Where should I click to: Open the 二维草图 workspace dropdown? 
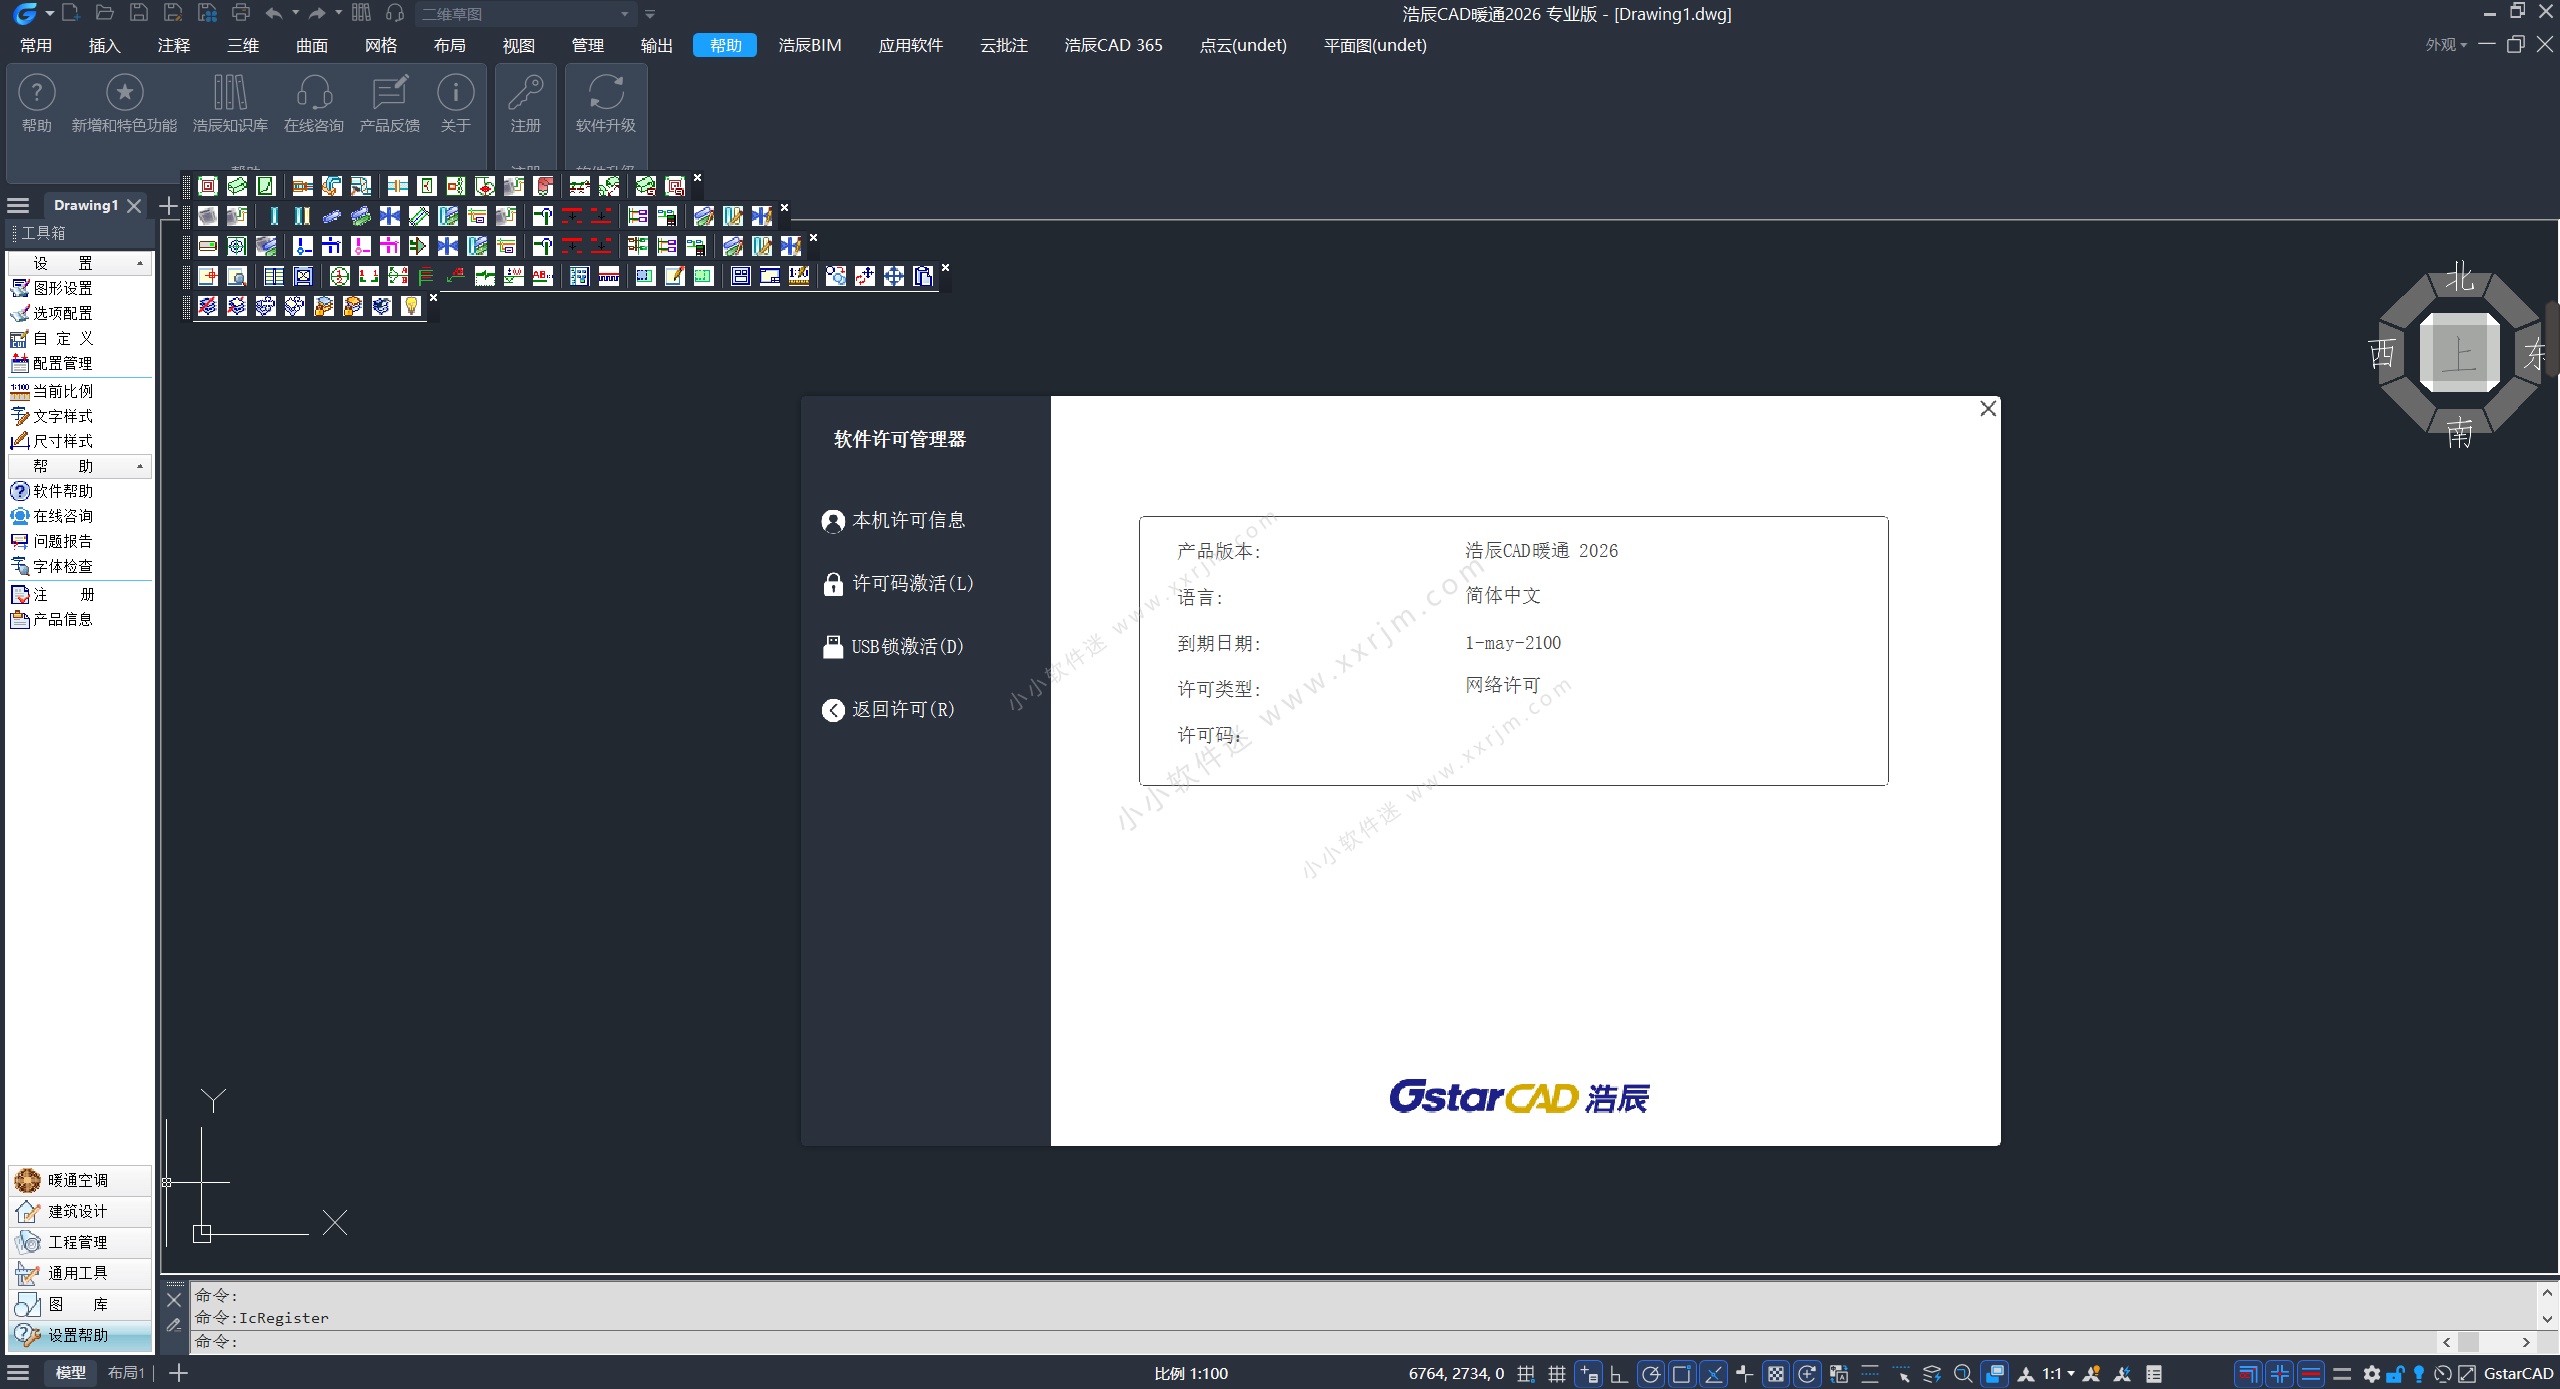pos(625,14)
